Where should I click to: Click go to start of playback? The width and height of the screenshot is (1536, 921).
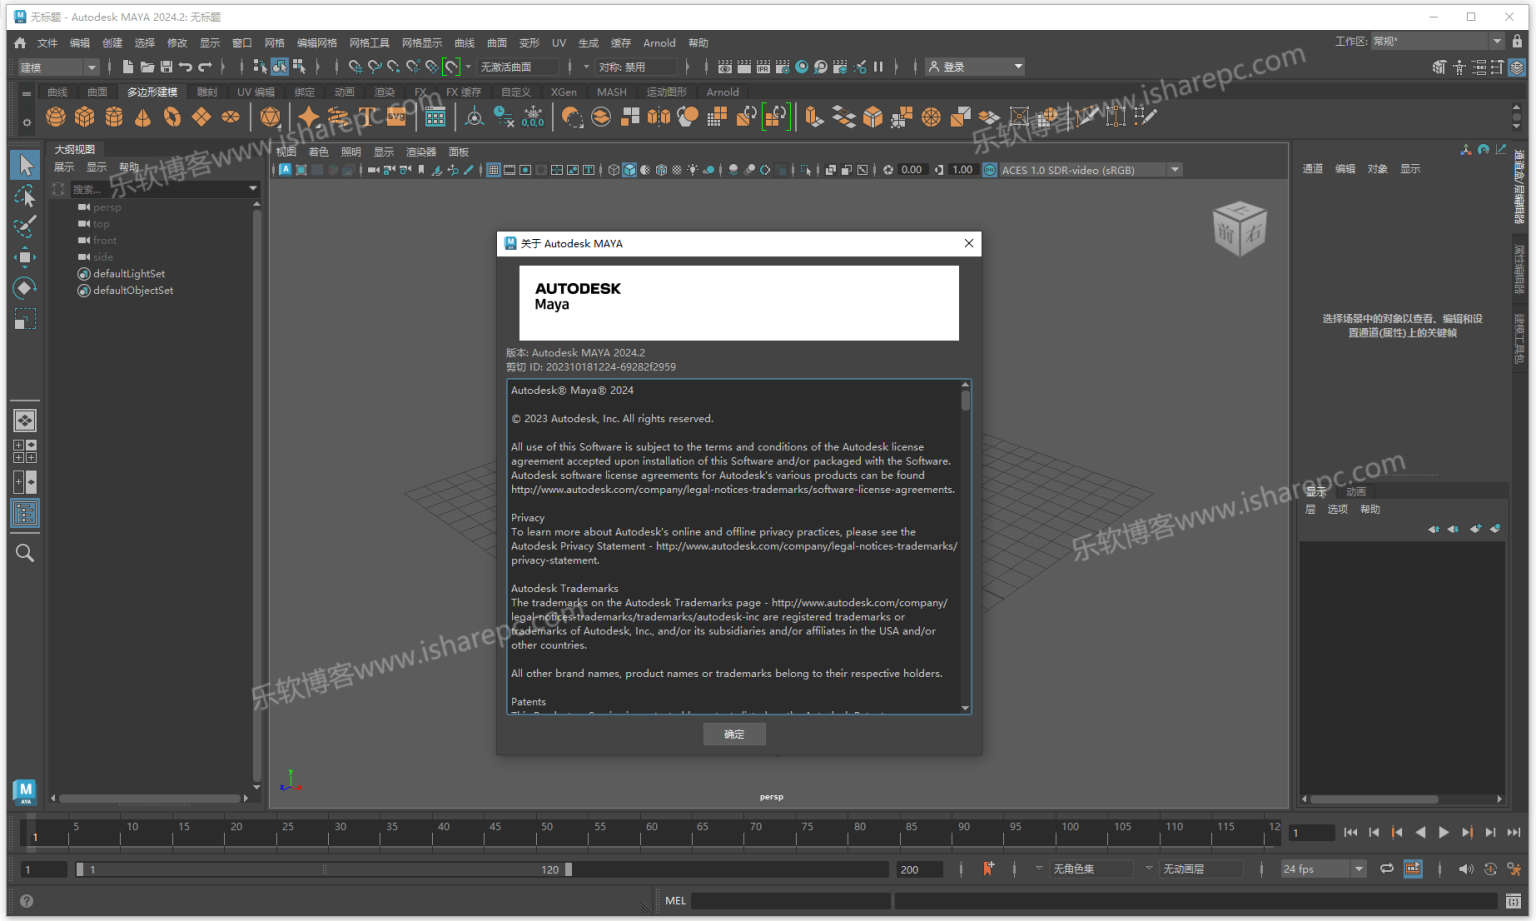[1350, 832]
